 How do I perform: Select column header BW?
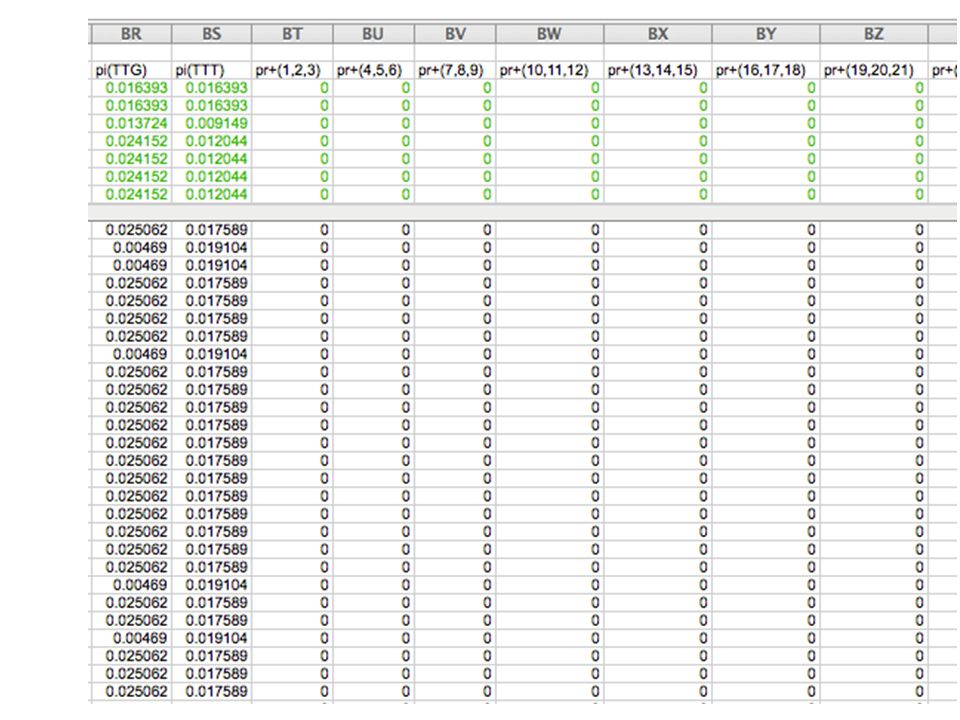pos(549,34)
